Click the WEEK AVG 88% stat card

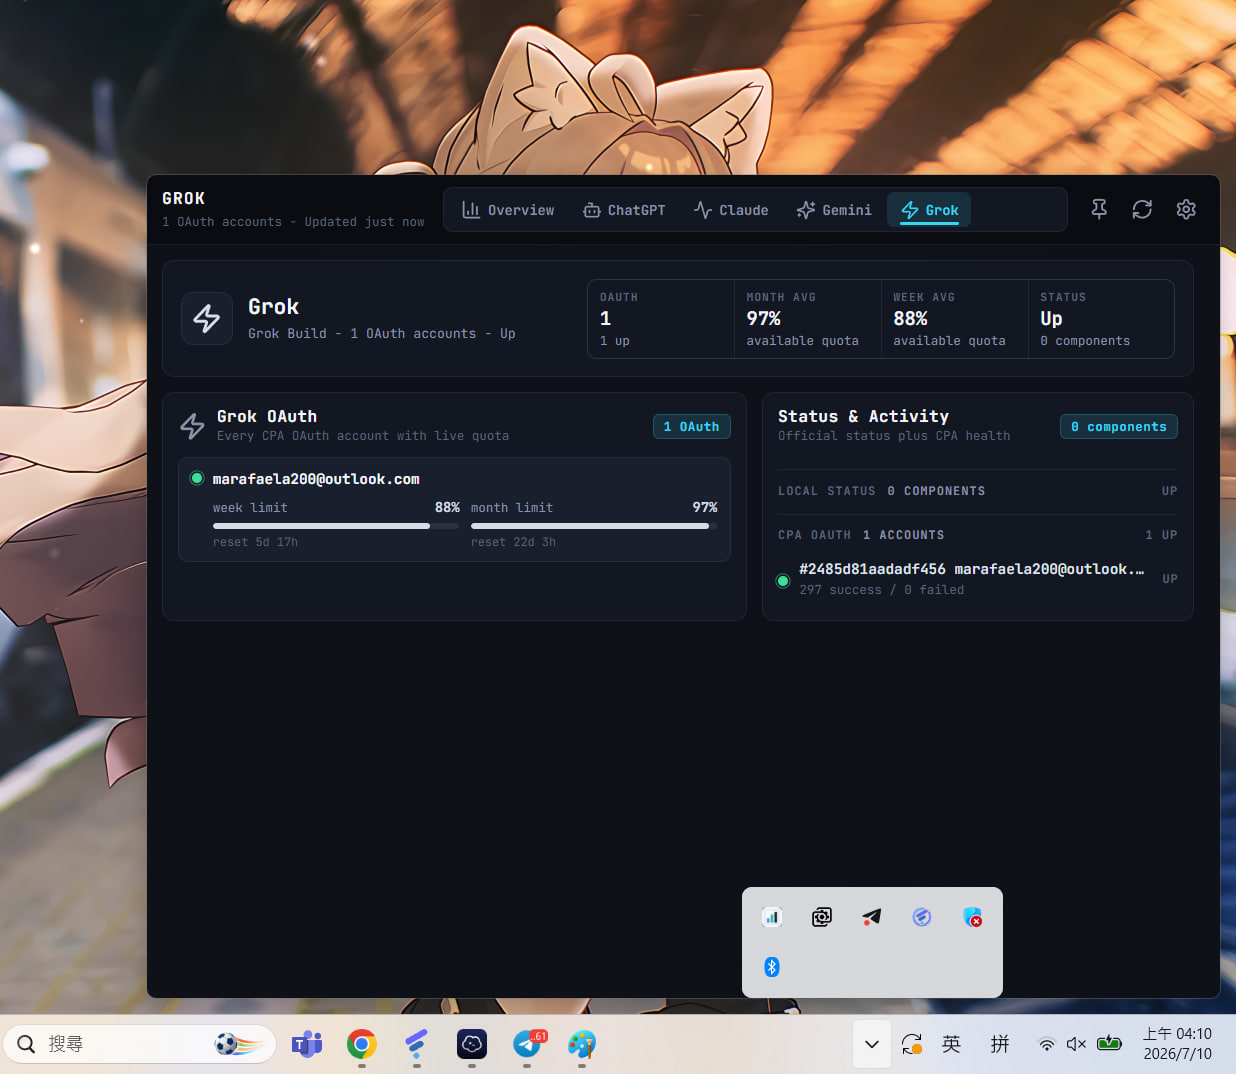[x=955, y=319]
